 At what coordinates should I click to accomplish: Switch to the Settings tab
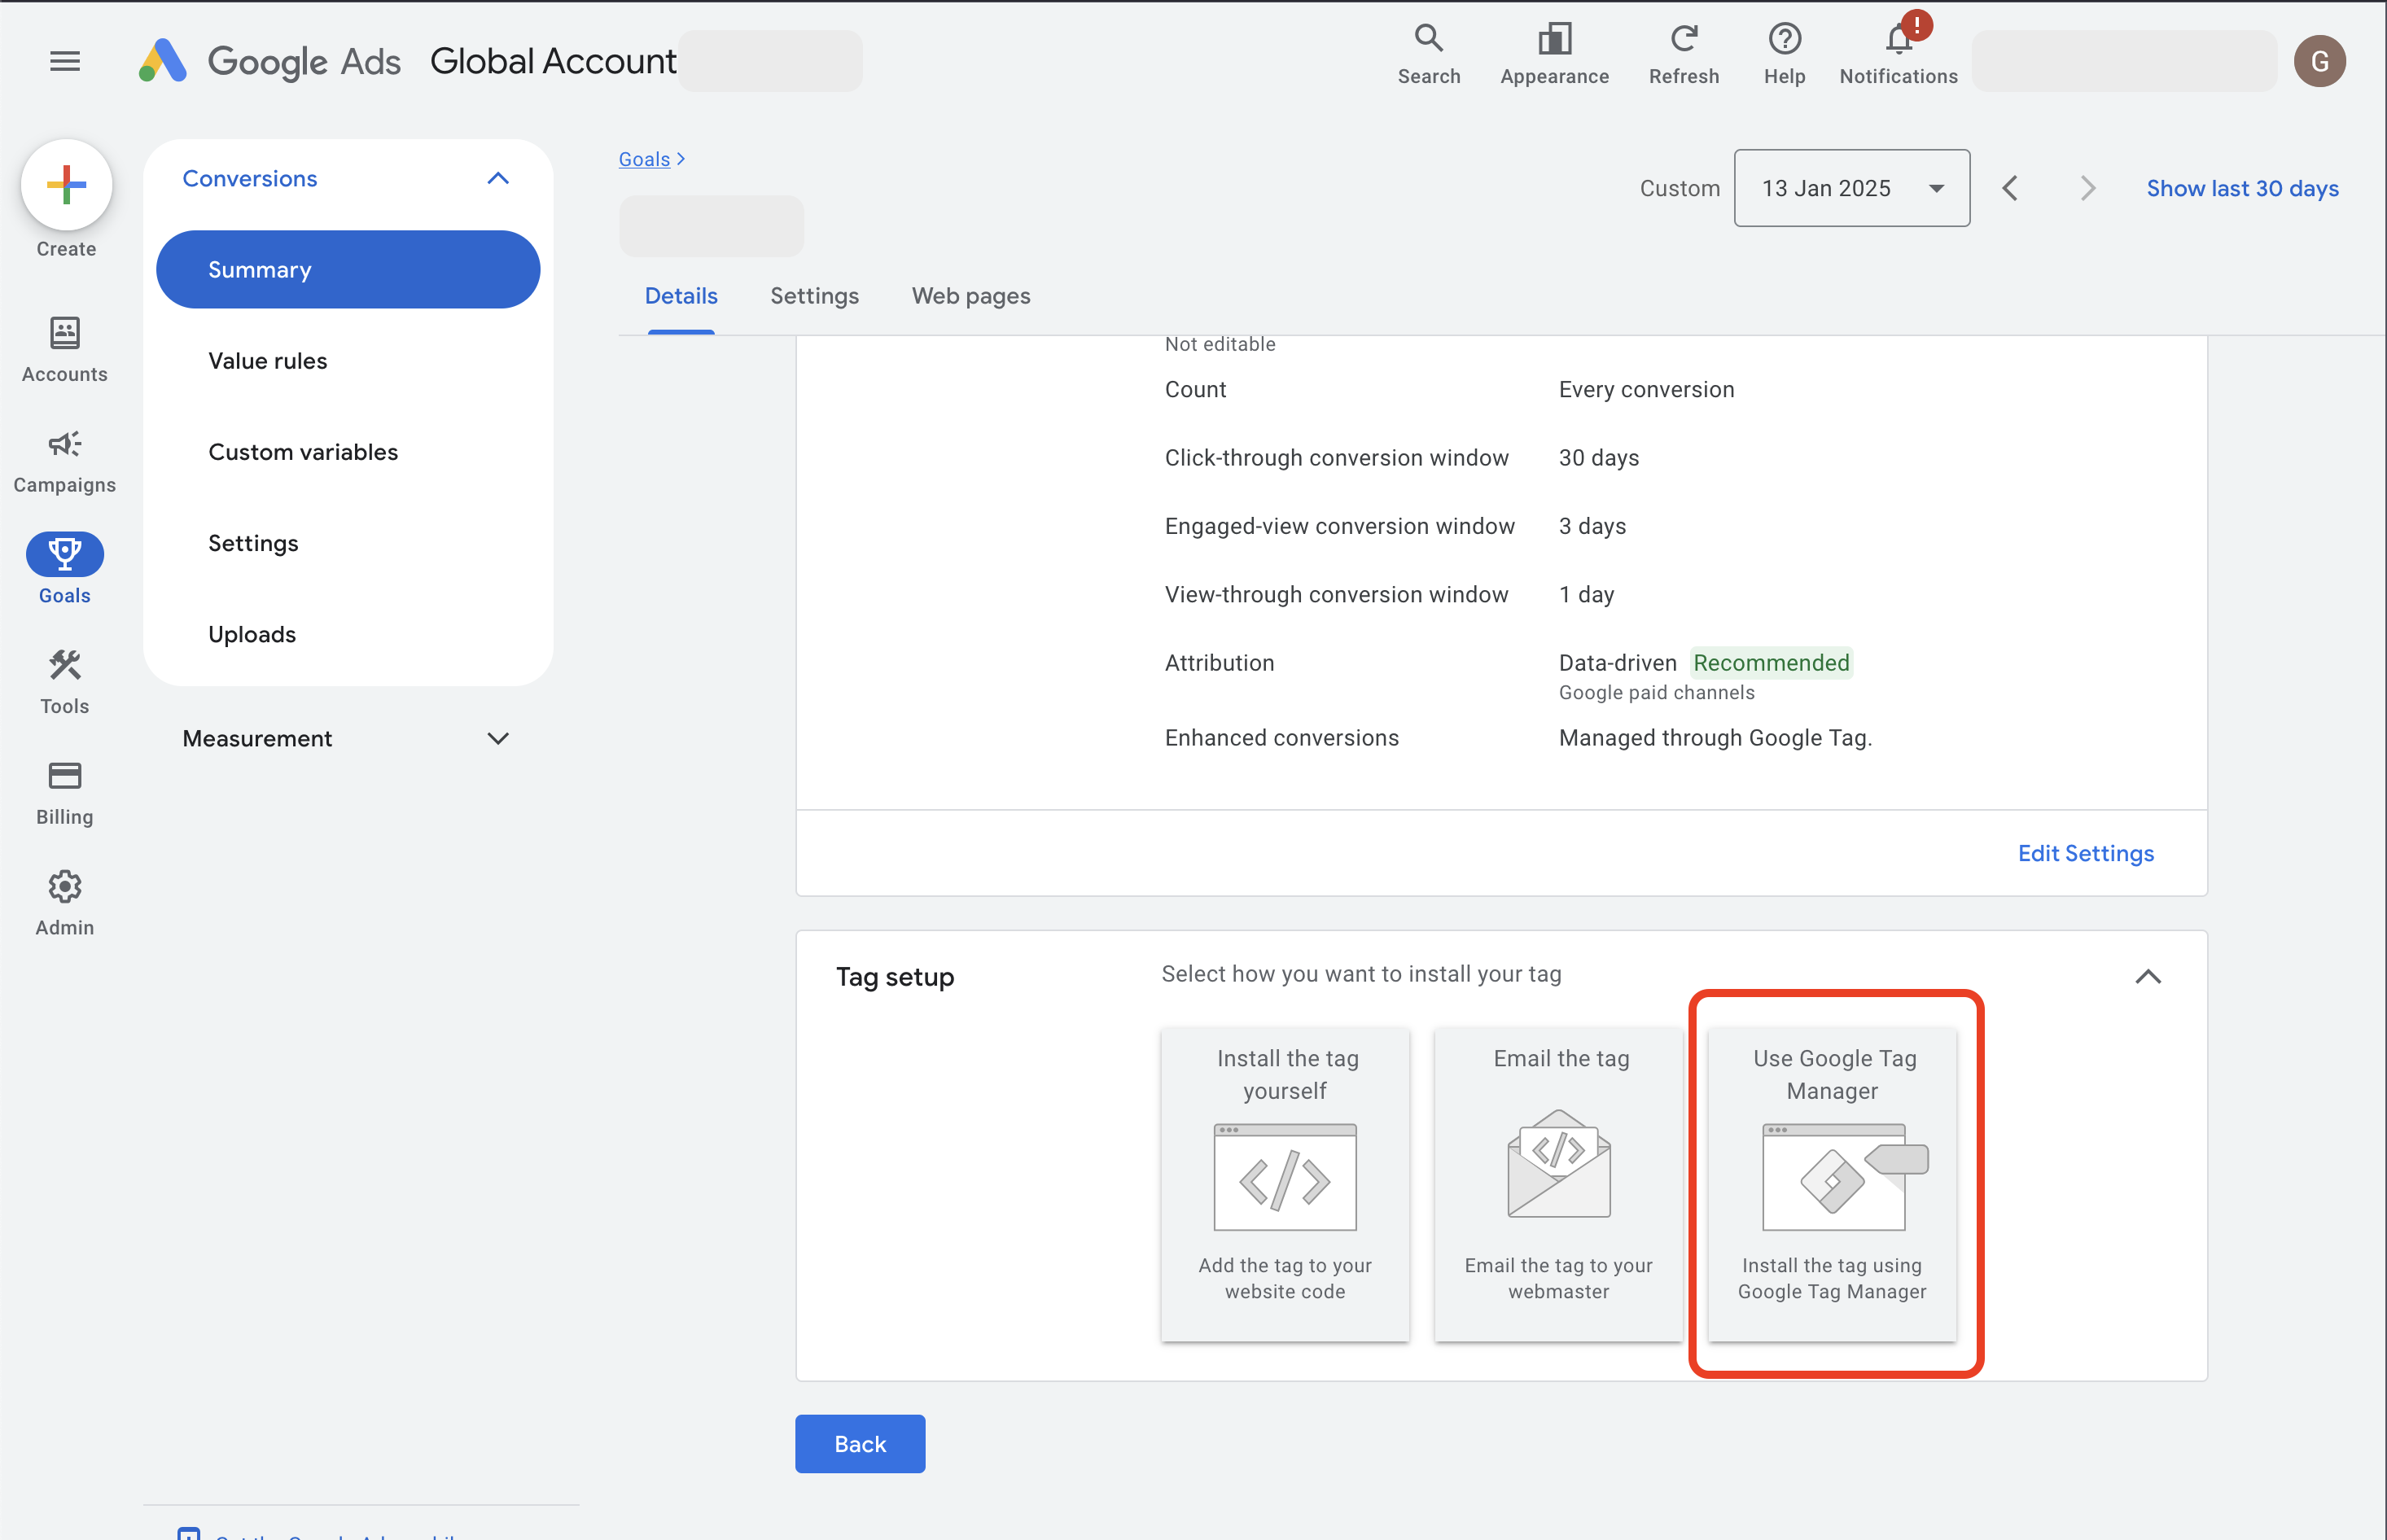814,296
